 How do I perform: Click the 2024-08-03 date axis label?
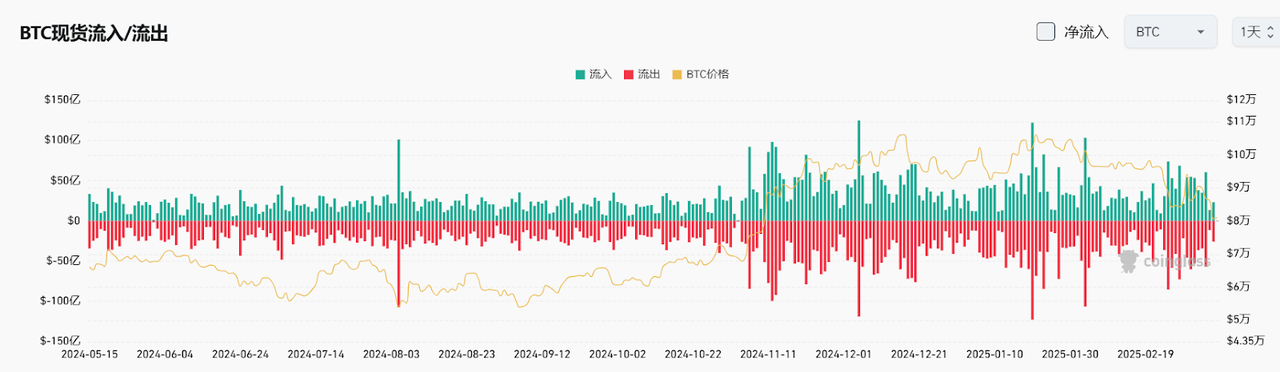(391, 354)
